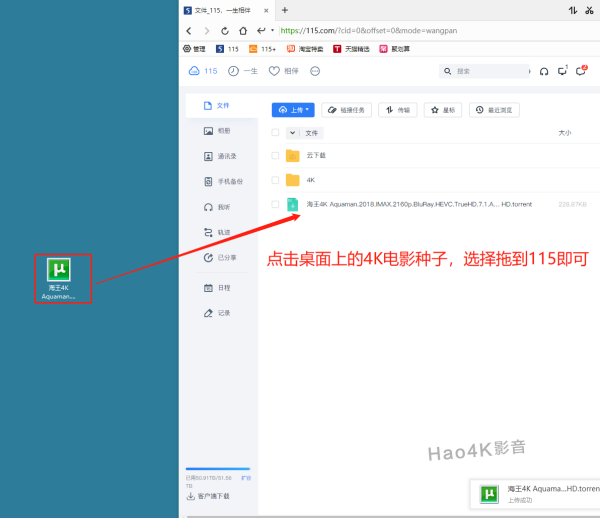
Task: Switch to the 一生 tab
Action: click(241, 71)
